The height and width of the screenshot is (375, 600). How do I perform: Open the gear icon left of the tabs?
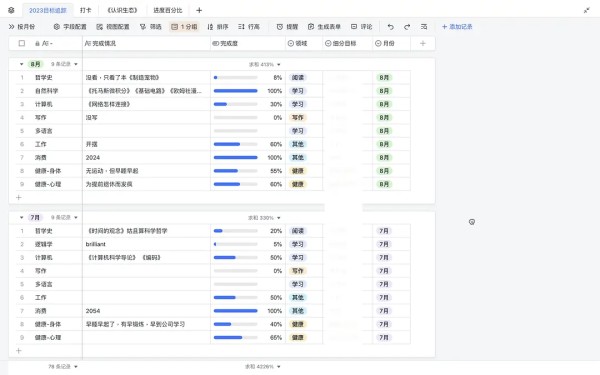pos(11,10)
